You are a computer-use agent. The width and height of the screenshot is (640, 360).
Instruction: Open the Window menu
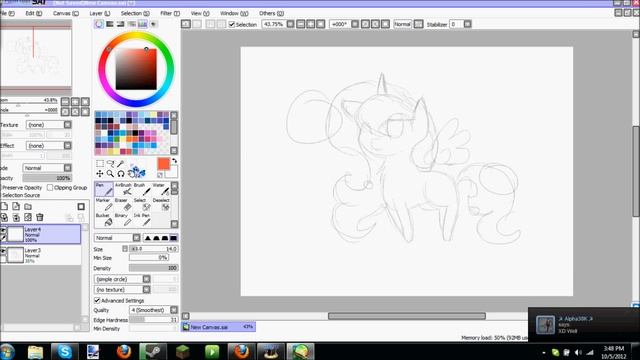click(234, 13)
